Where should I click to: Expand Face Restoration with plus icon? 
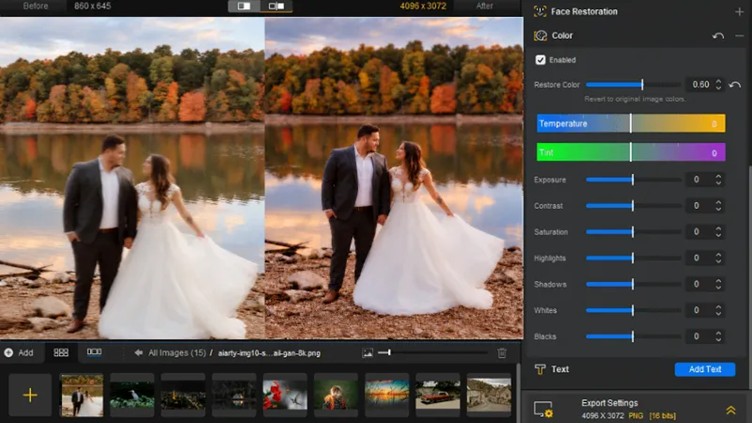click(x=739, y=12)
